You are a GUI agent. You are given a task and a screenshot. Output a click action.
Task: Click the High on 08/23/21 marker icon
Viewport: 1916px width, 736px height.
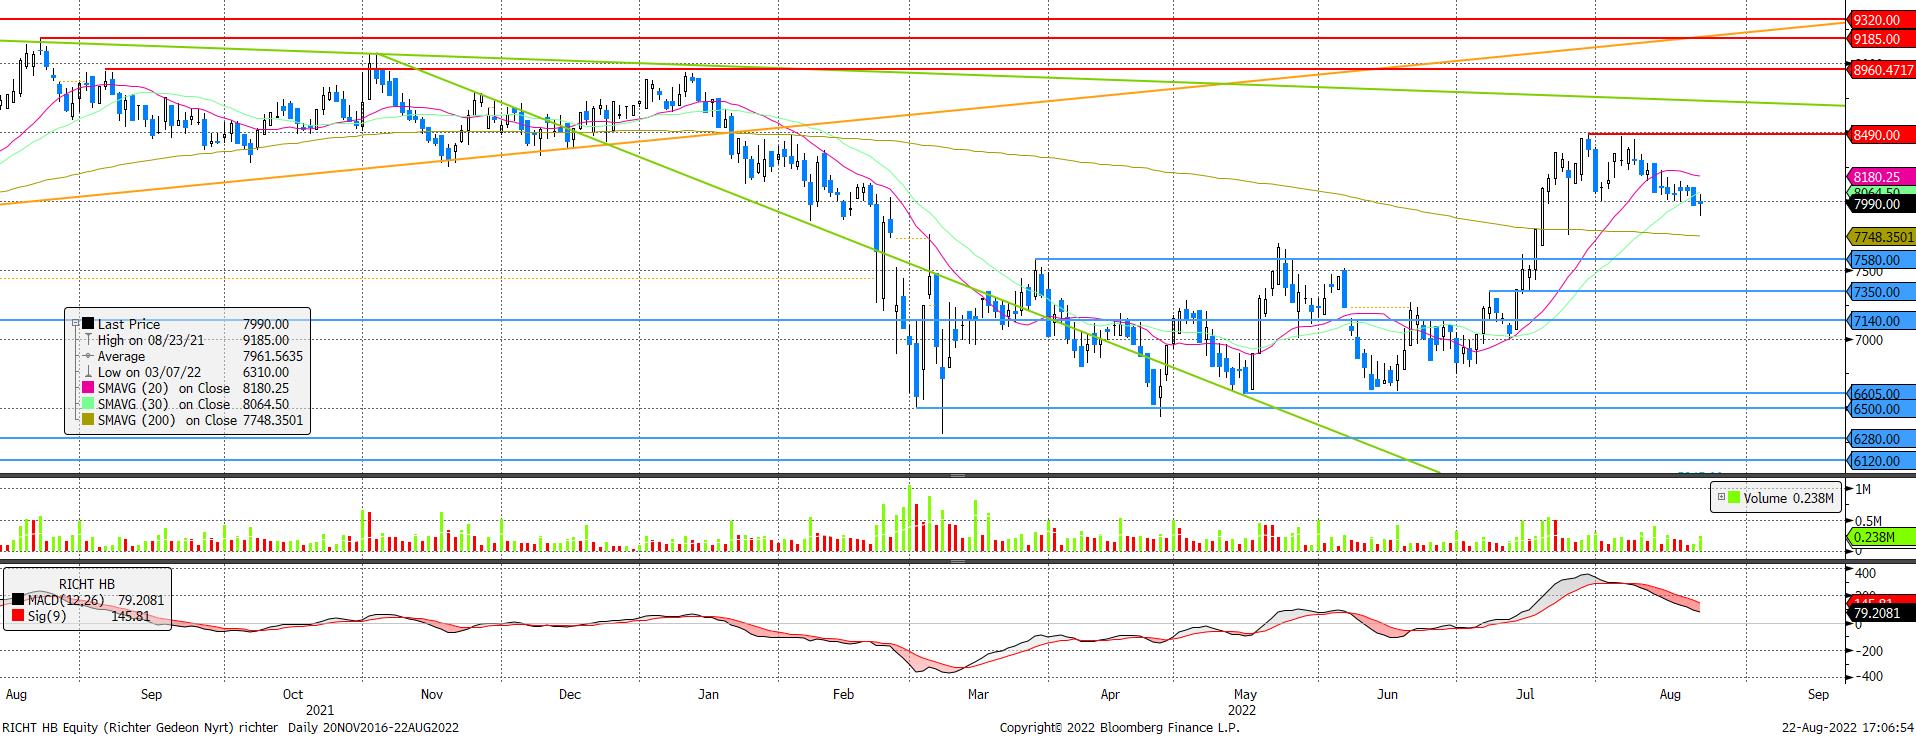click(x=88, y=340)
